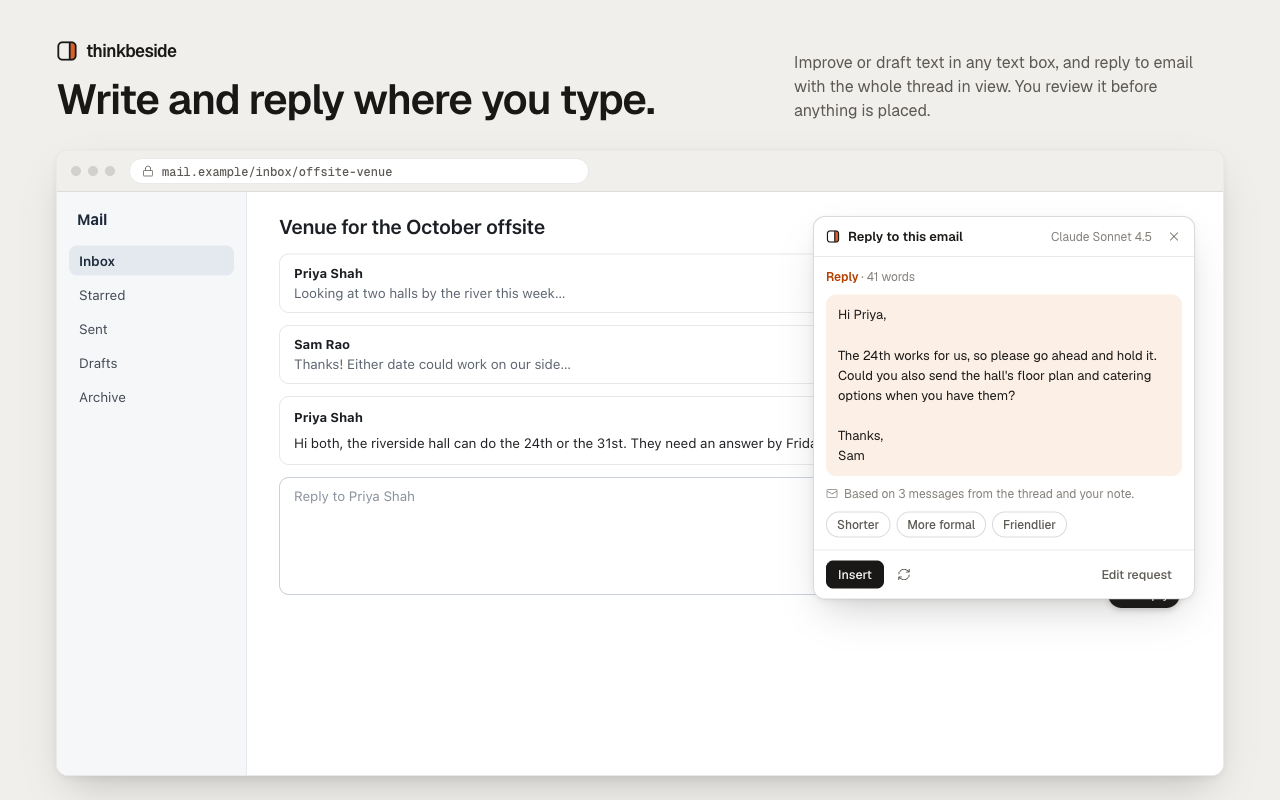The width and height of the screenshot is (1280, 800).
Task: Insert the drafted reply
Action: coord(855,575)
